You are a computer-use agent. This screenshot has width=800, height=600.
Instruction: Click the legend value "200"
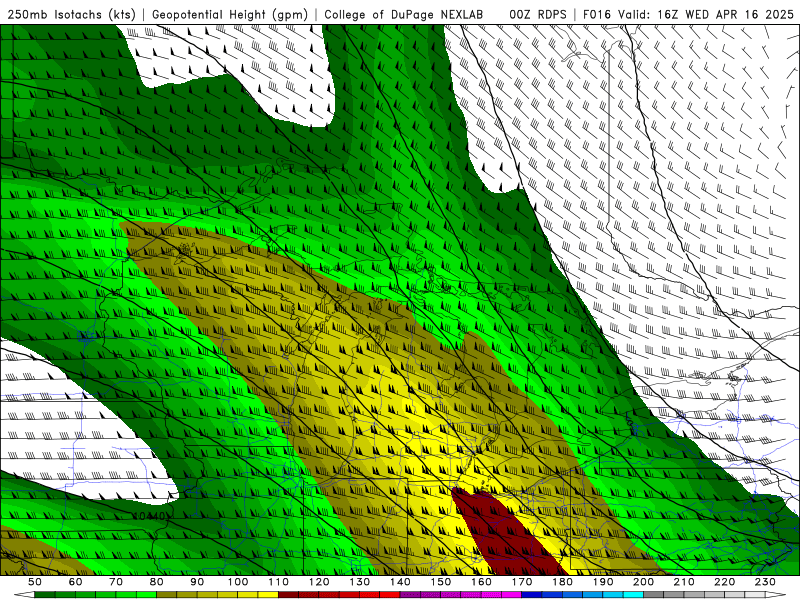coord(644,582)
